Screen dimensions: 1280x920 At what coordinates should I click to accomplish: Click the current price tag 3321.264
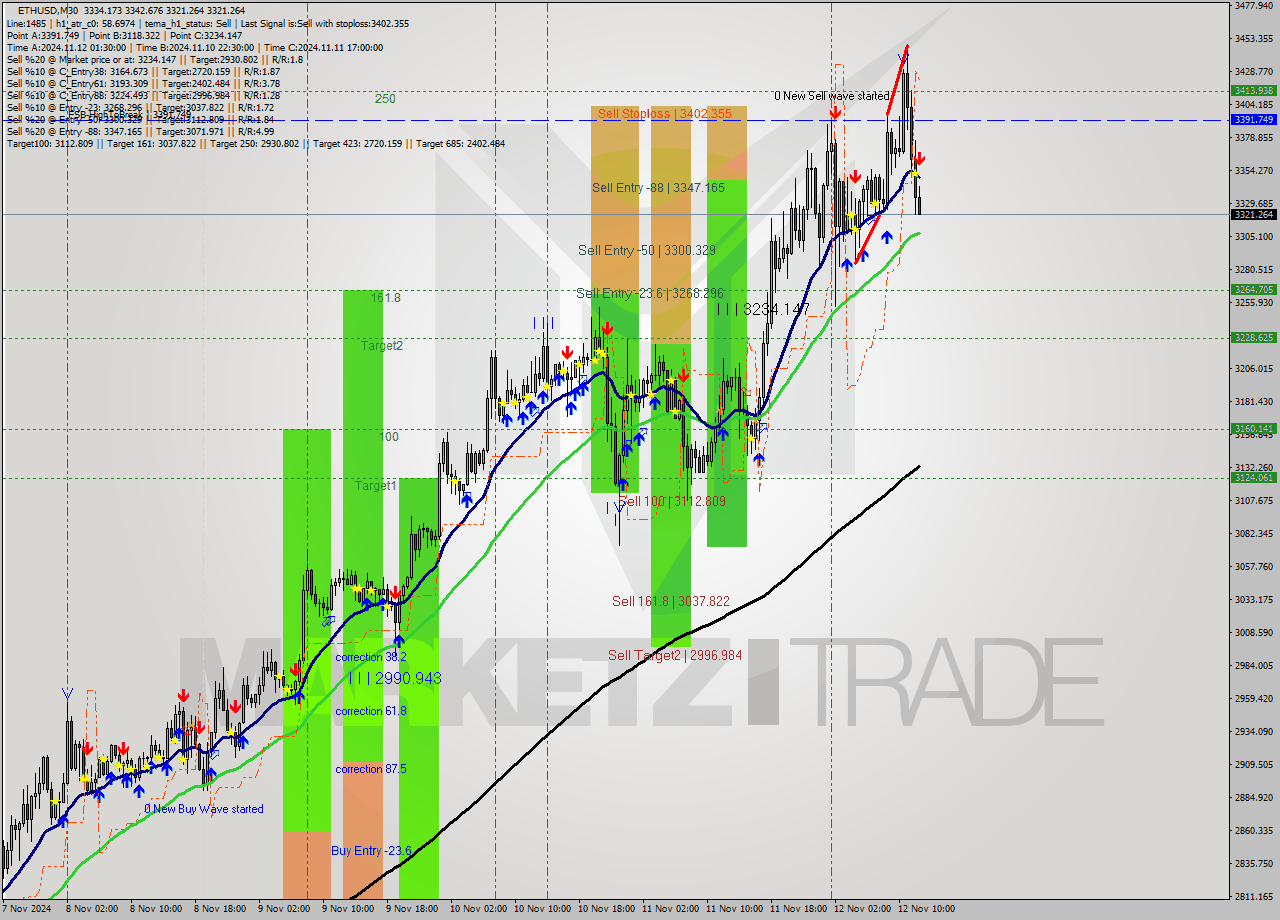1253,214
